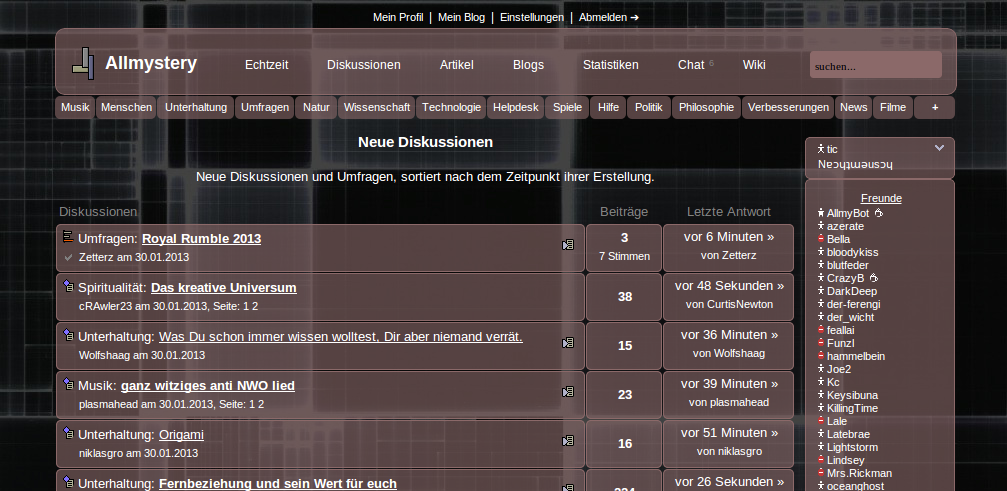Expand the tic user panel chevron
Viewport: 1007px width, 491px height.
(x=939, y=148)
